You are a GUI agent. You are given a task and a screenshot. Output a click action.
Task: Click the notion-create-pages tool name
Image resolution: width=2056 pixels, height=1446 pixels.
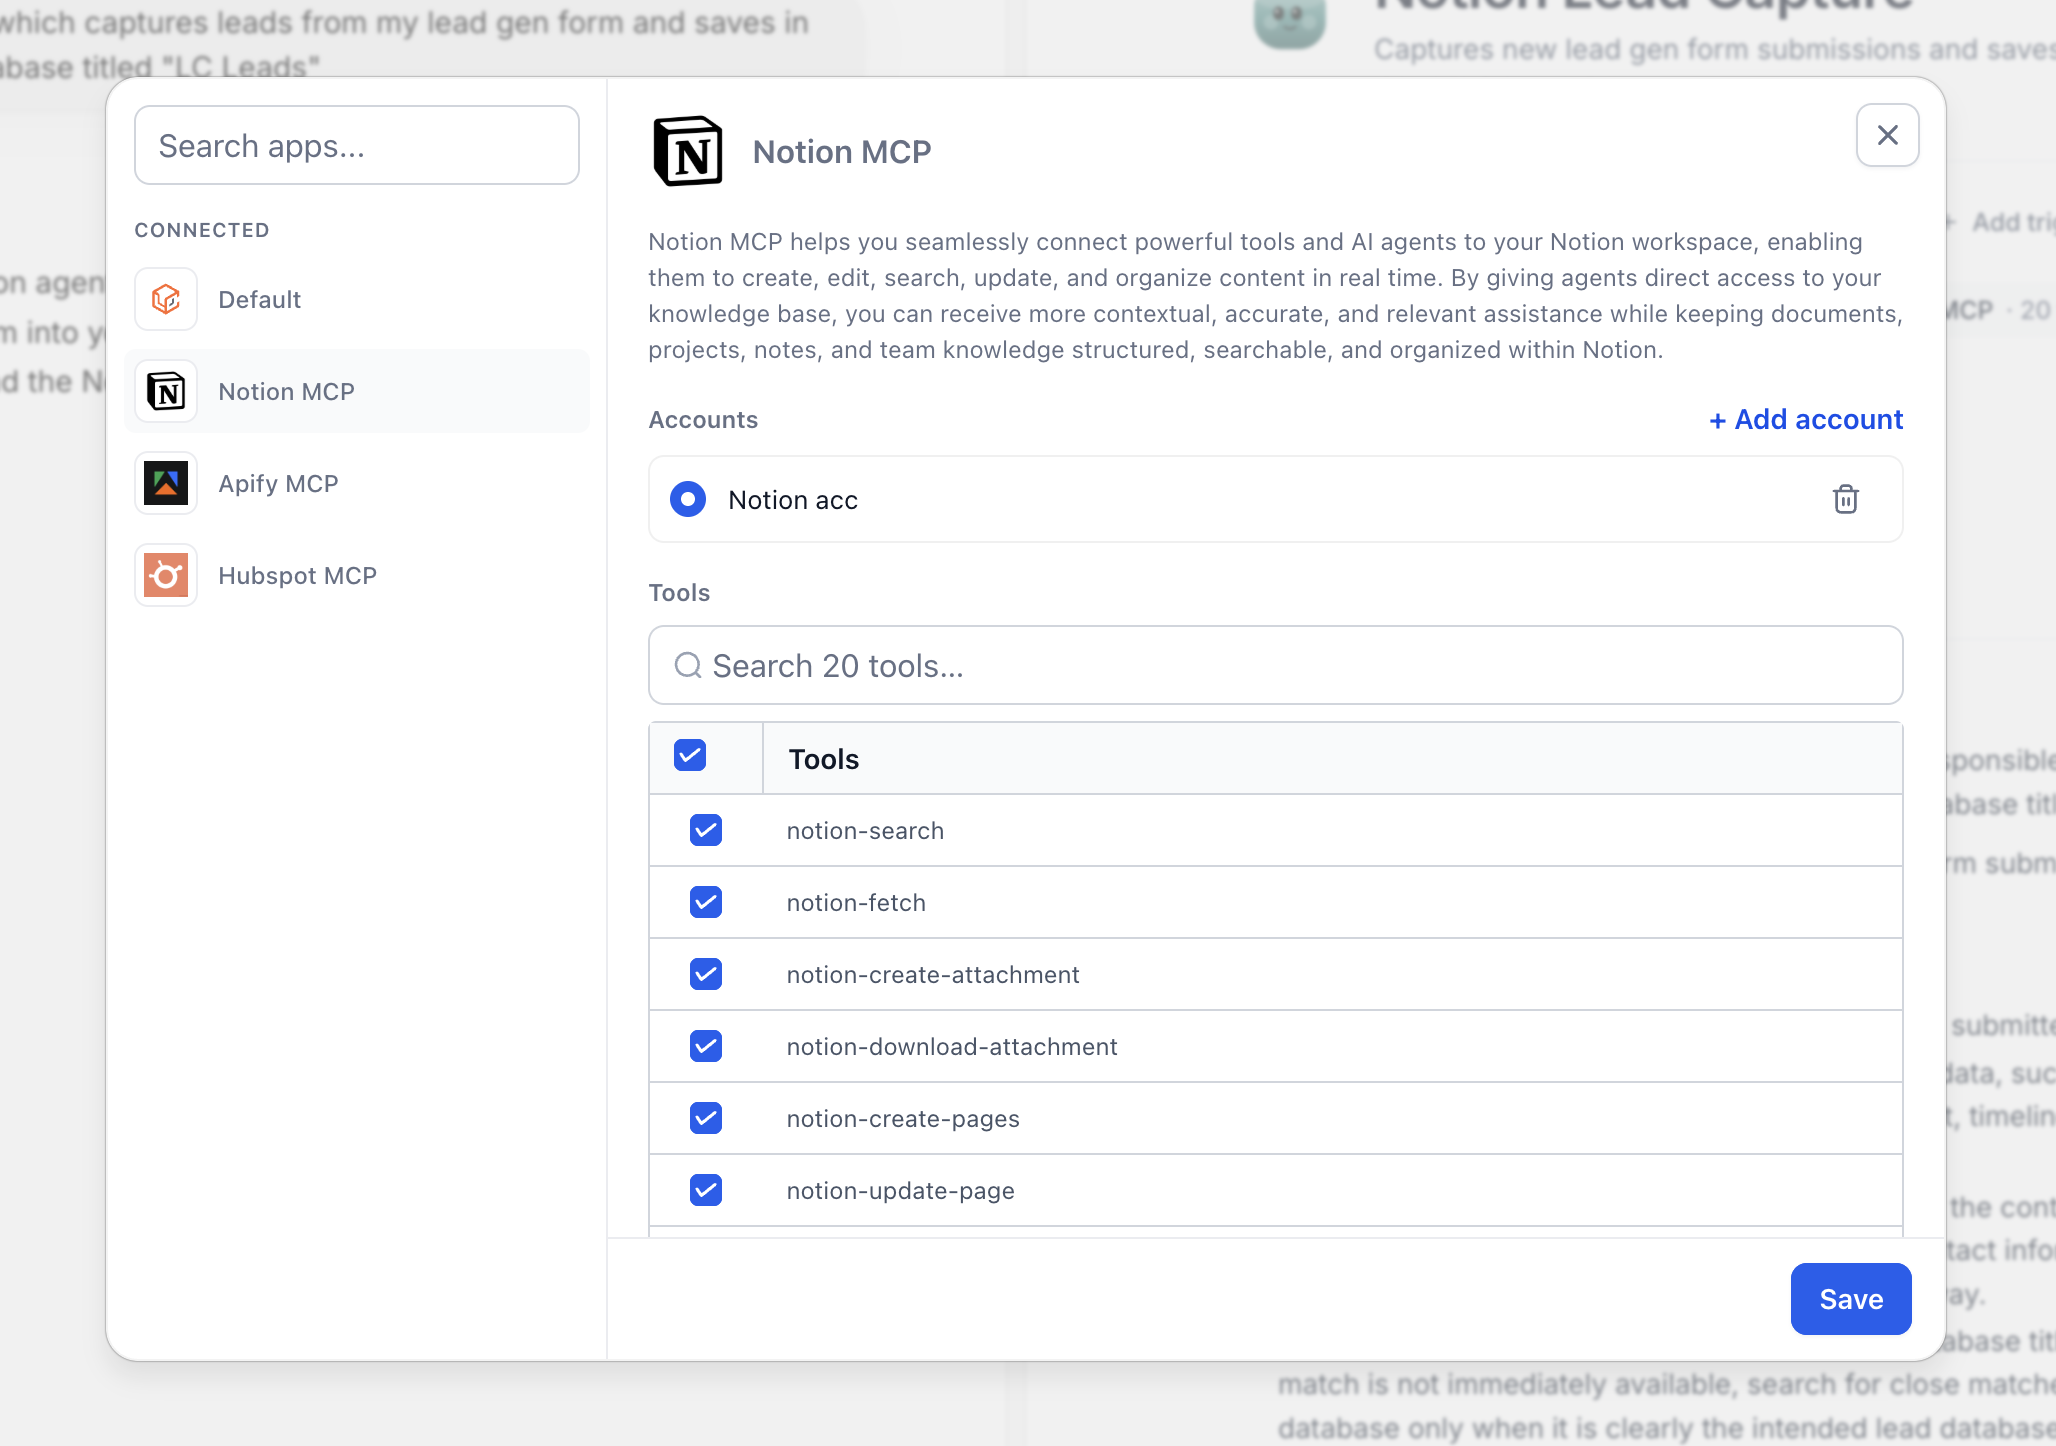coord(903,1119)
